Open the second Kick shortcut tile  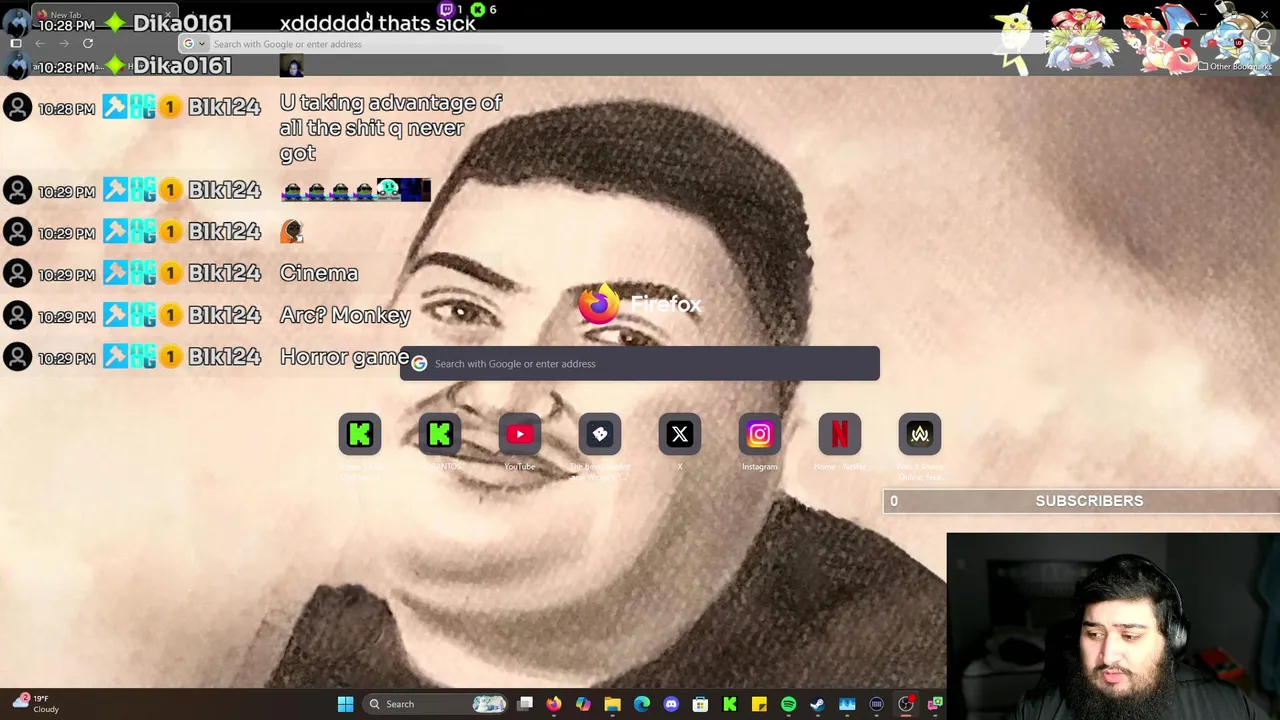click(x=440, y=434)
